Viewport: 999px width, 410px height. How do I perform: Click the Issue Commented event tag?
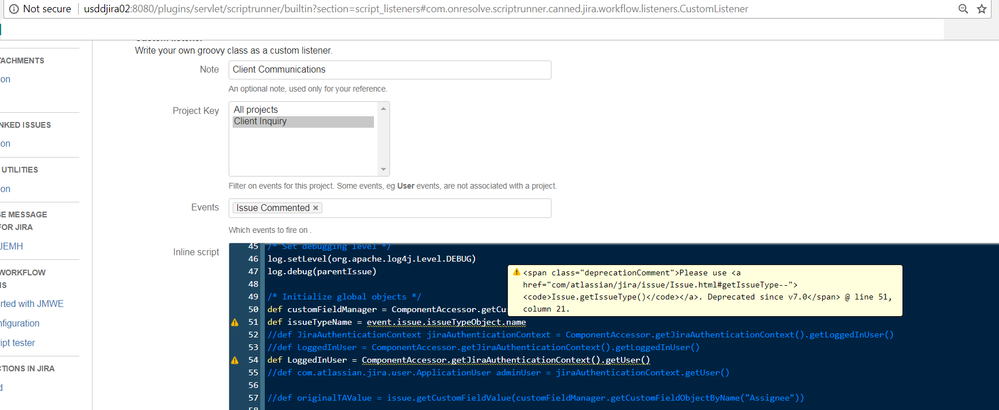tap(278, 208)
